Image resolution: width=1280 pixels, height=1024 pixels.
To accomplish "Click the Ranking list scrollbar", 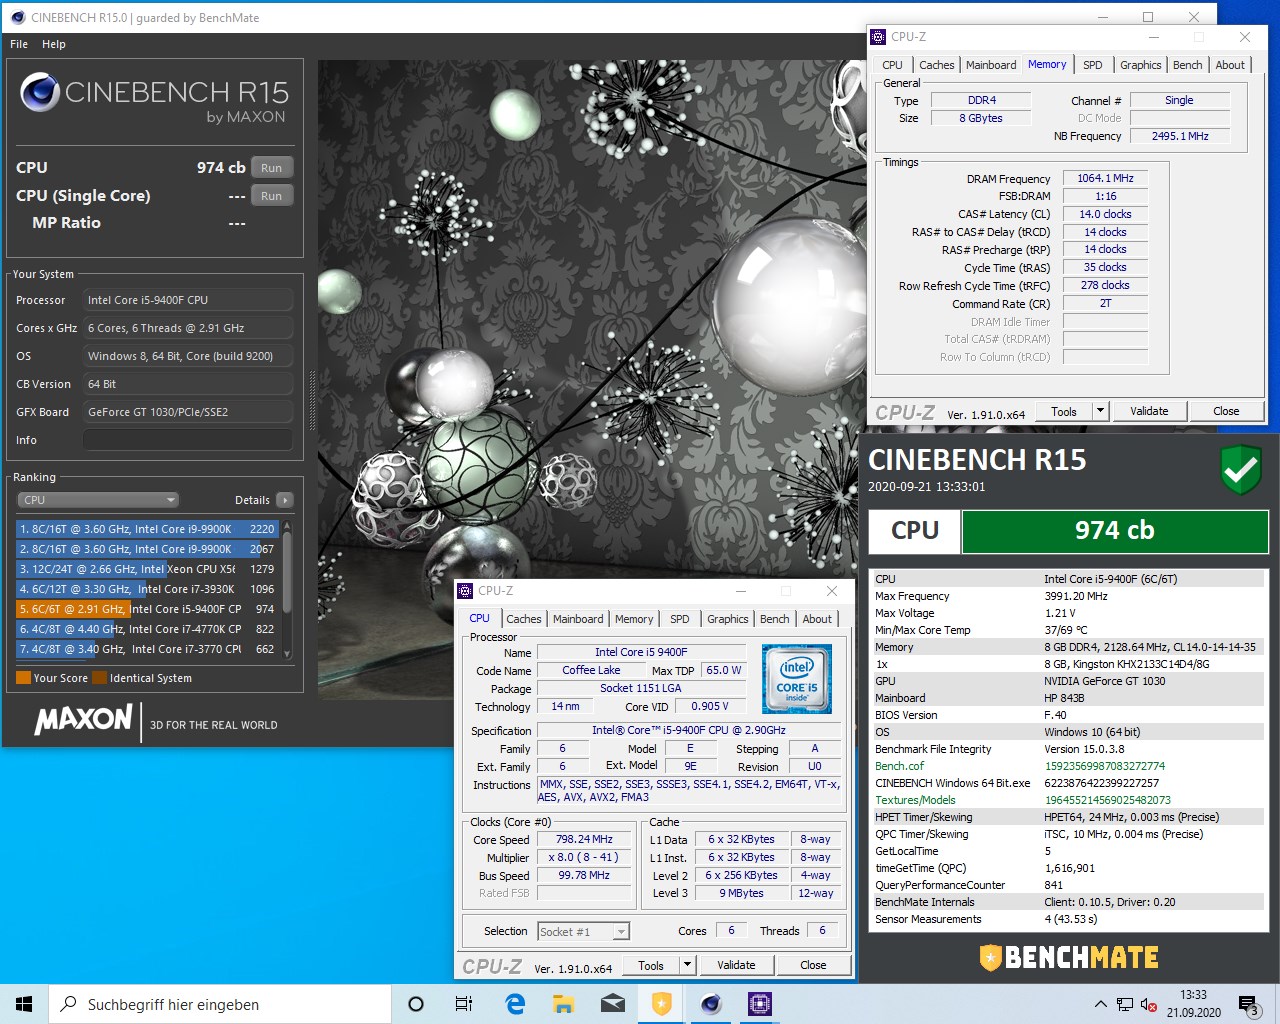I will pyautogui.click(x=287, y=589).
